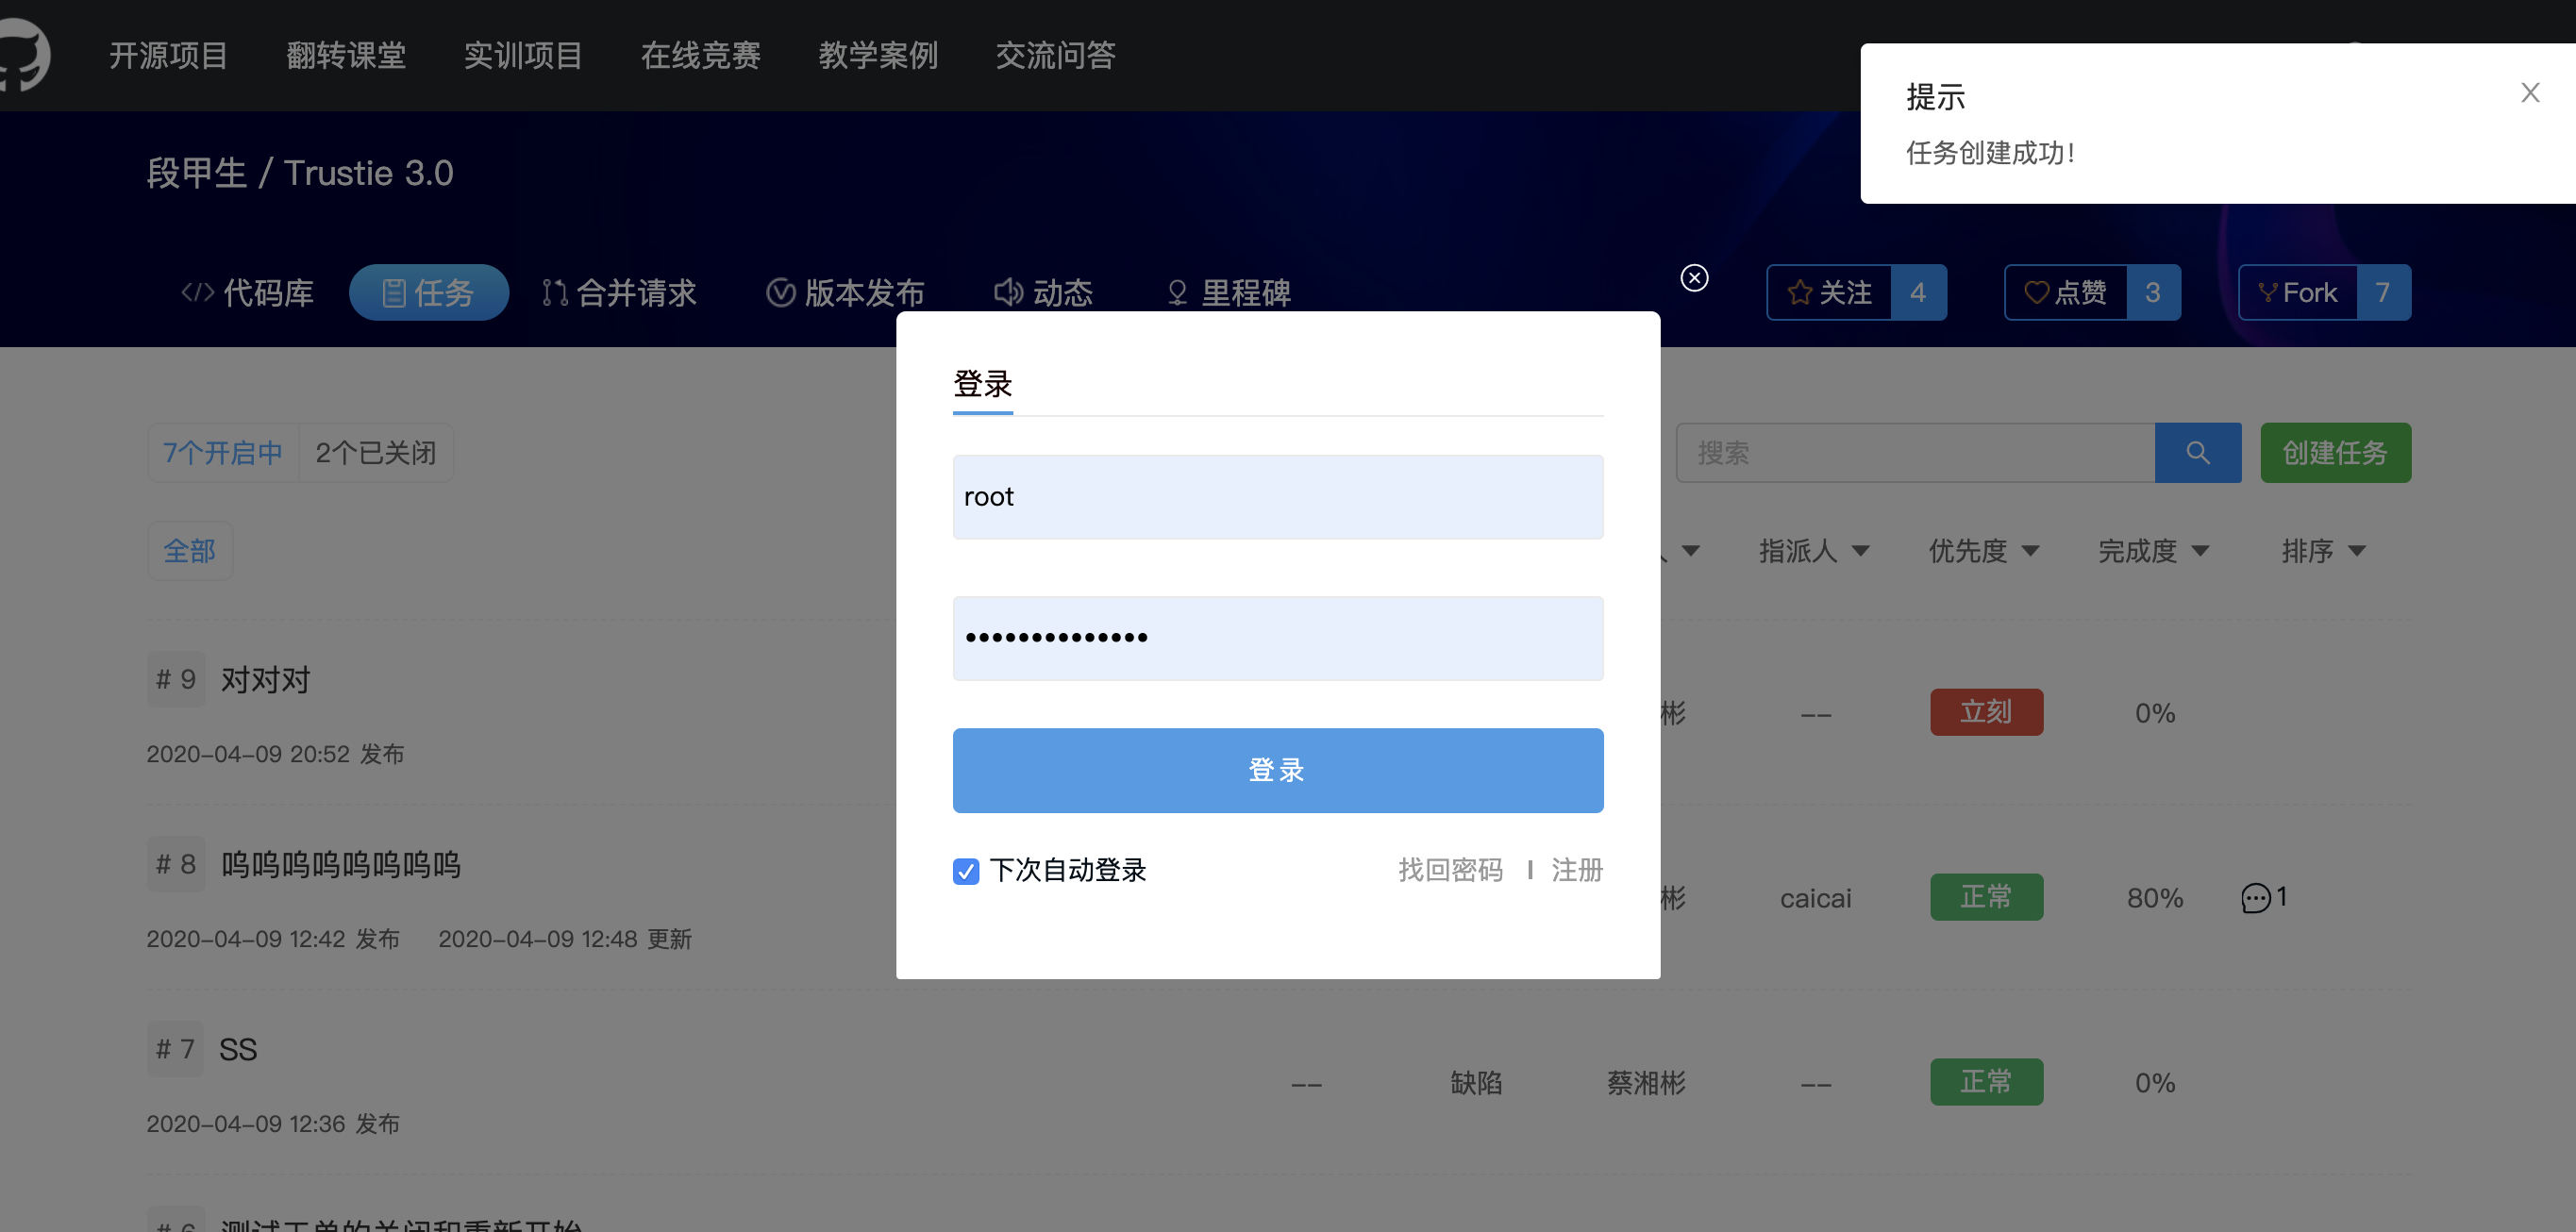Click the 2020-04-09 12:48 更新 timestamp
The width and height of the screenshot is (2576, 1232).
pyautogui.click(x=565, y=939)
